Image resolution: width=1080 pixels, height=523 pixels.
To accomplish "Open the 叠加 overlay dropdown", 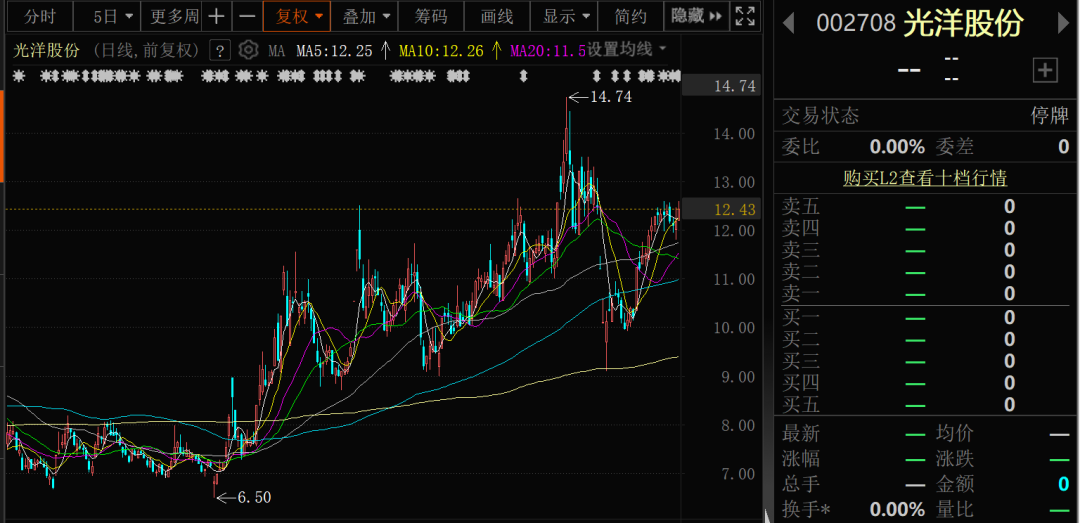I will pos(366,17).
